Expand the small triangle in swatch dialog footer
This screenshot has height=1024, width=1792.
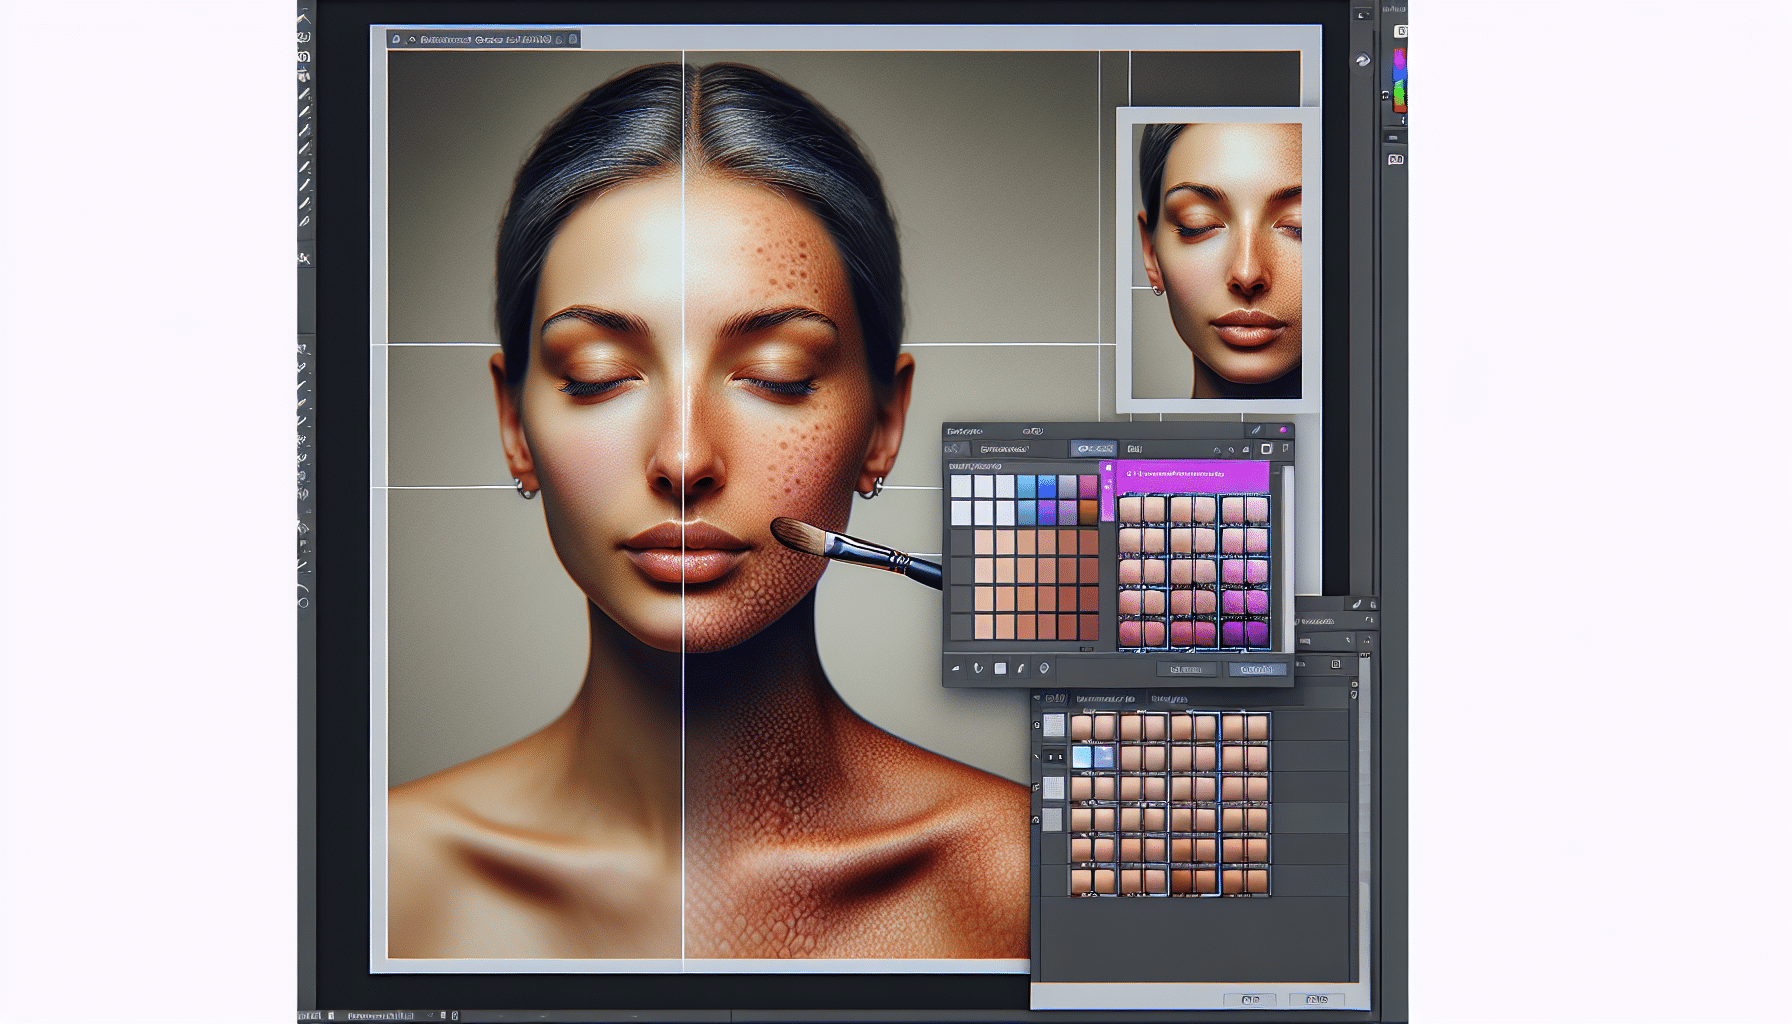point(956,669)
